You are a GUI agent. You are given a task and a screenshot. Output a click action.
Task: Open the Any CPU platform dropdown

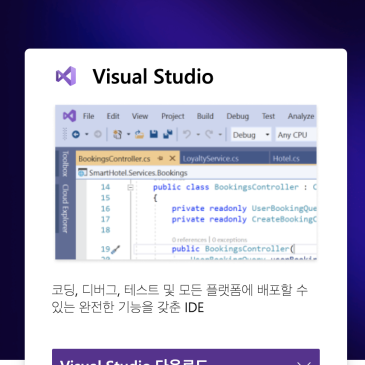point(296,135)
